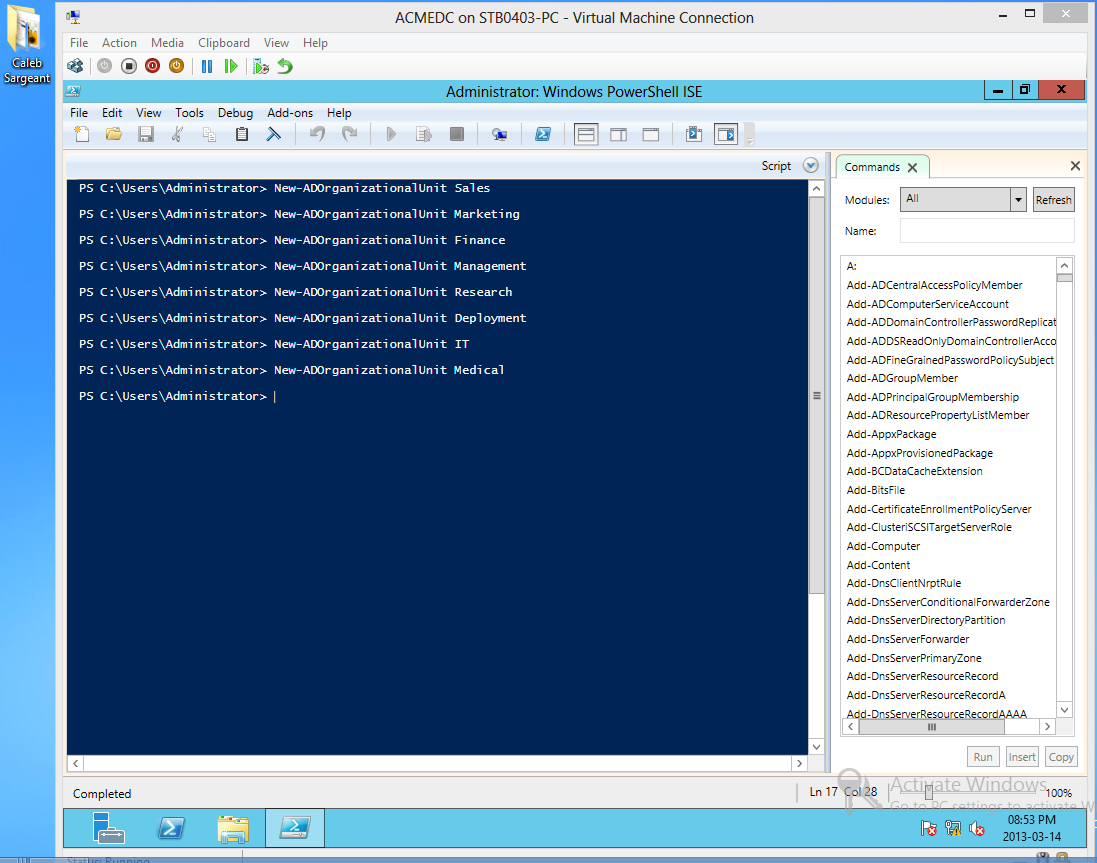Image resolution: width=1097 pixels, height=863 pixels.
Task: Open the VM Connection Clipboard menu
Action: click(x=223, y=43)
